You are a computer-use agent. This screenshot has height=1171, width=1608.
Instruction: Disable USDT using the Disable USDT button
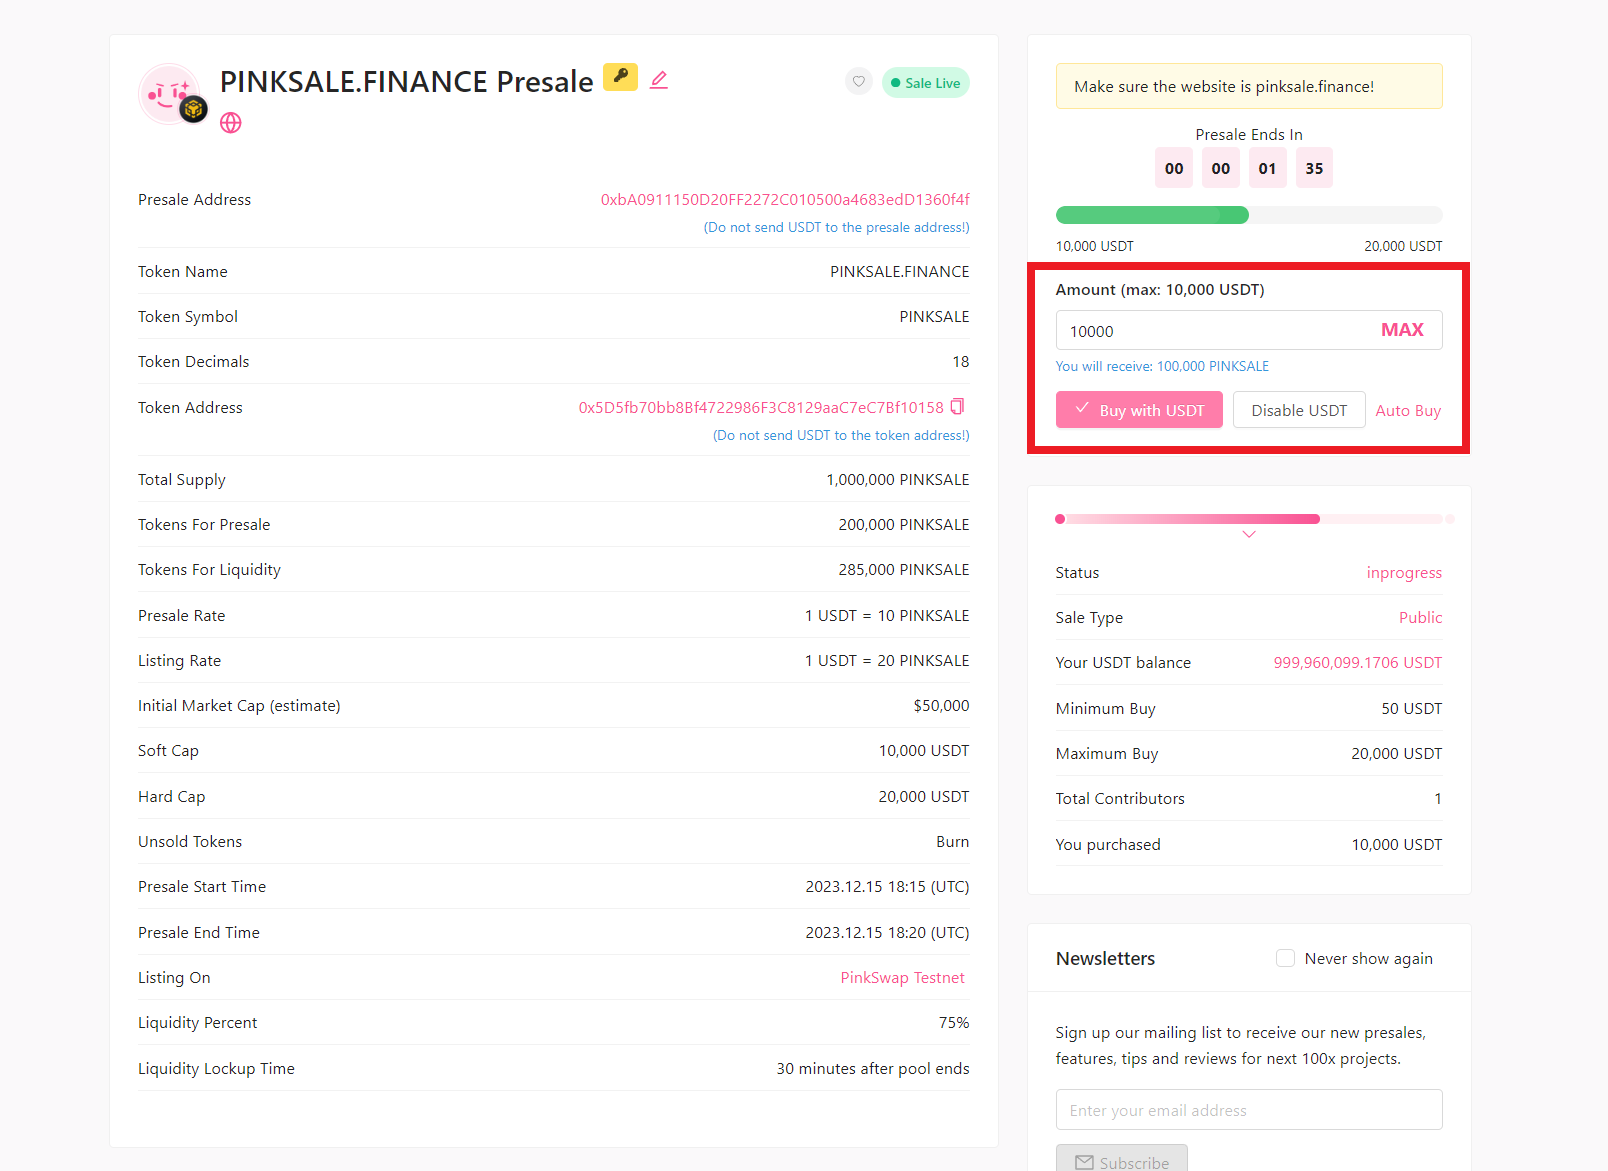point(1298,409)
